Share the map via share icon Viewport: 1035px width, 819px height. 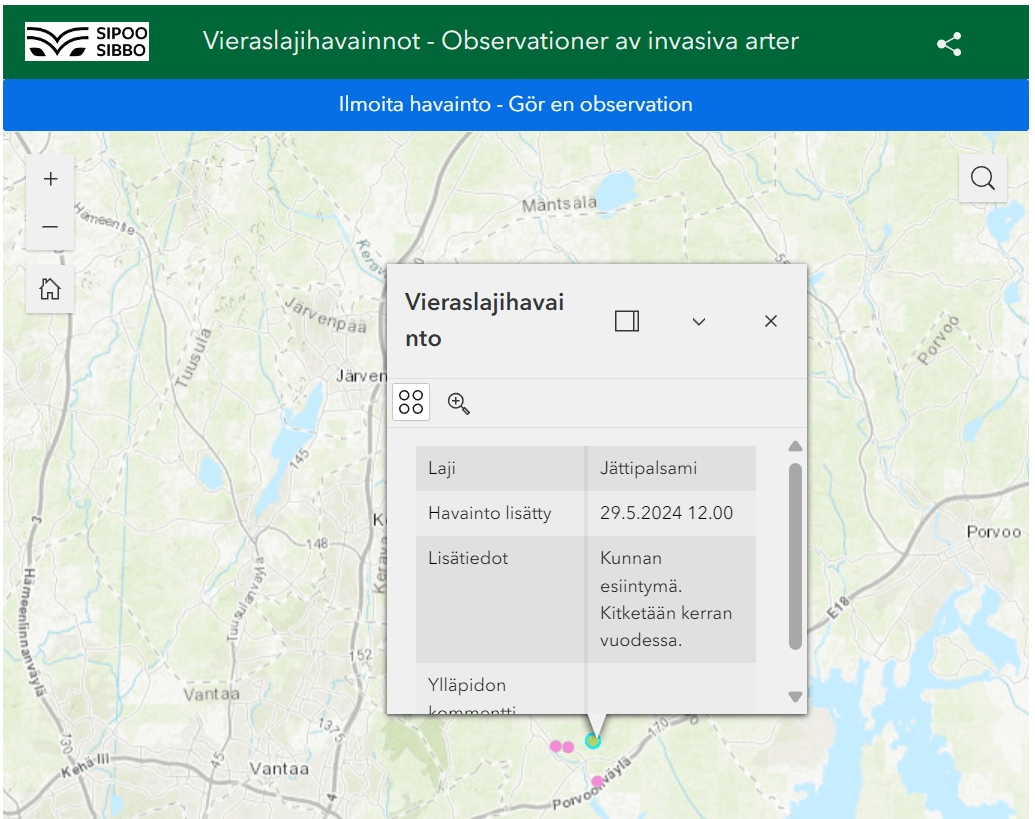click(x=948, y=44)
